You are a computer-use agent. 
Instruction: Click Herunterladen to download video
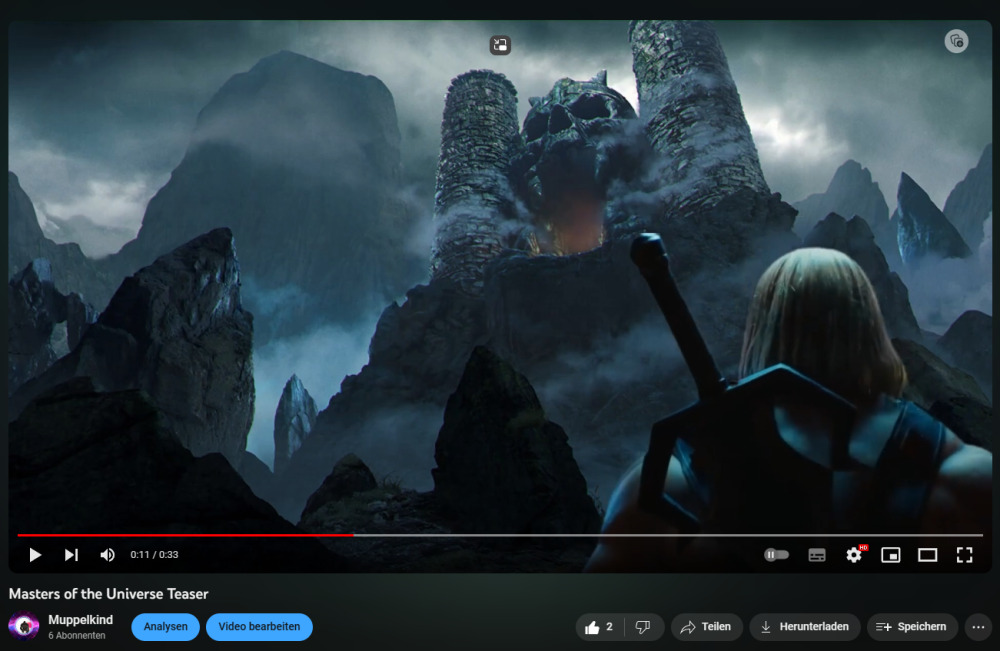(x=805, y=627)
